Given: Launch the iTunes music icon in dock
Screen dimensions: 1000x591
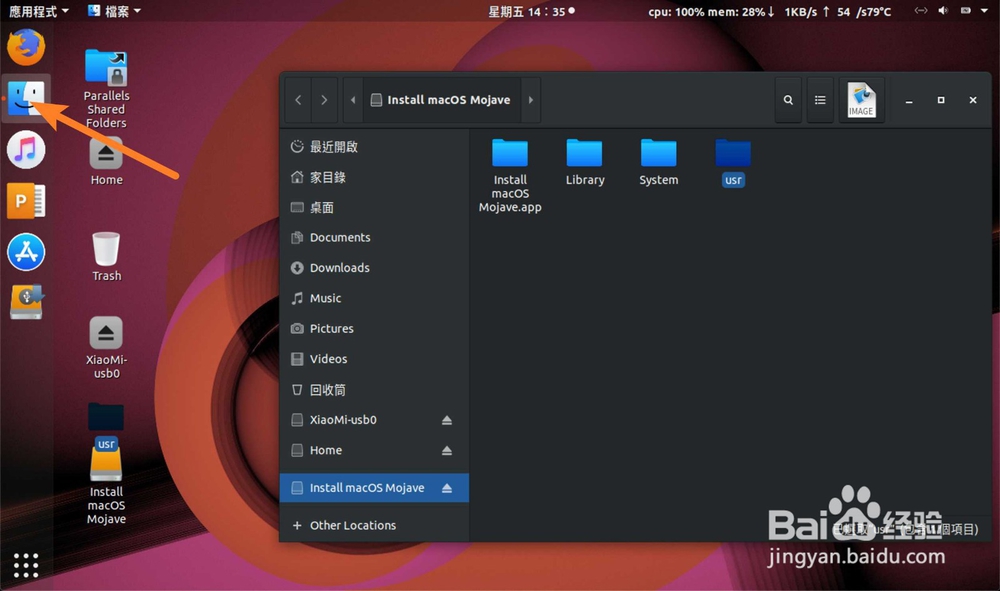Looking at the screenshot, I should click(26, 150).
